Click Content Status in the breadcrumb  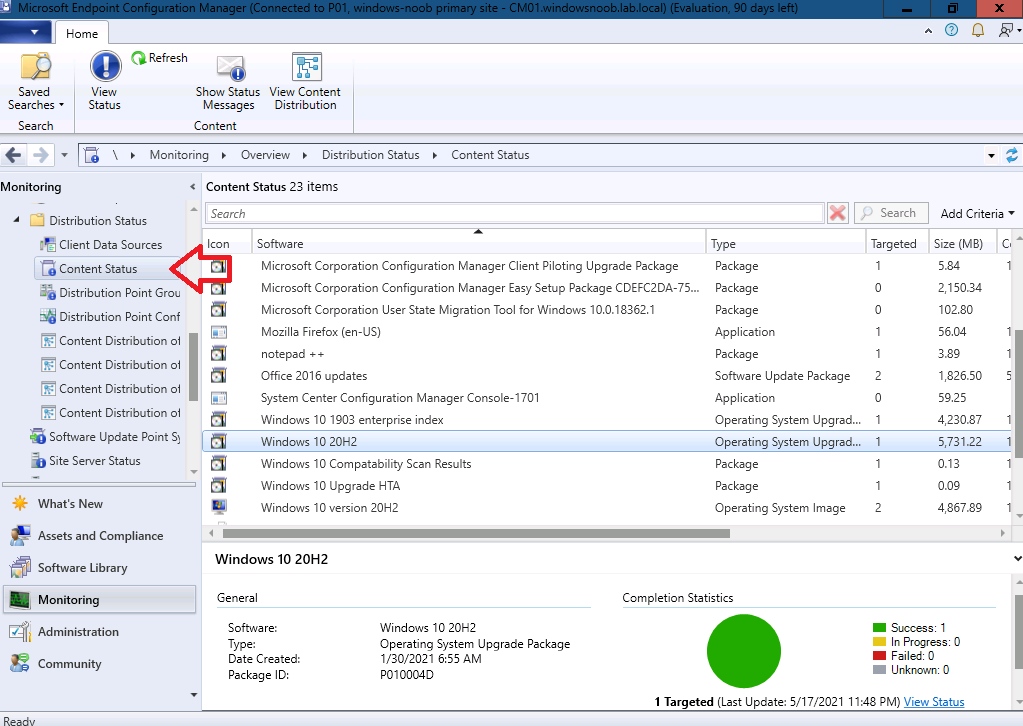pyautogui.click(x=490, y=155)
